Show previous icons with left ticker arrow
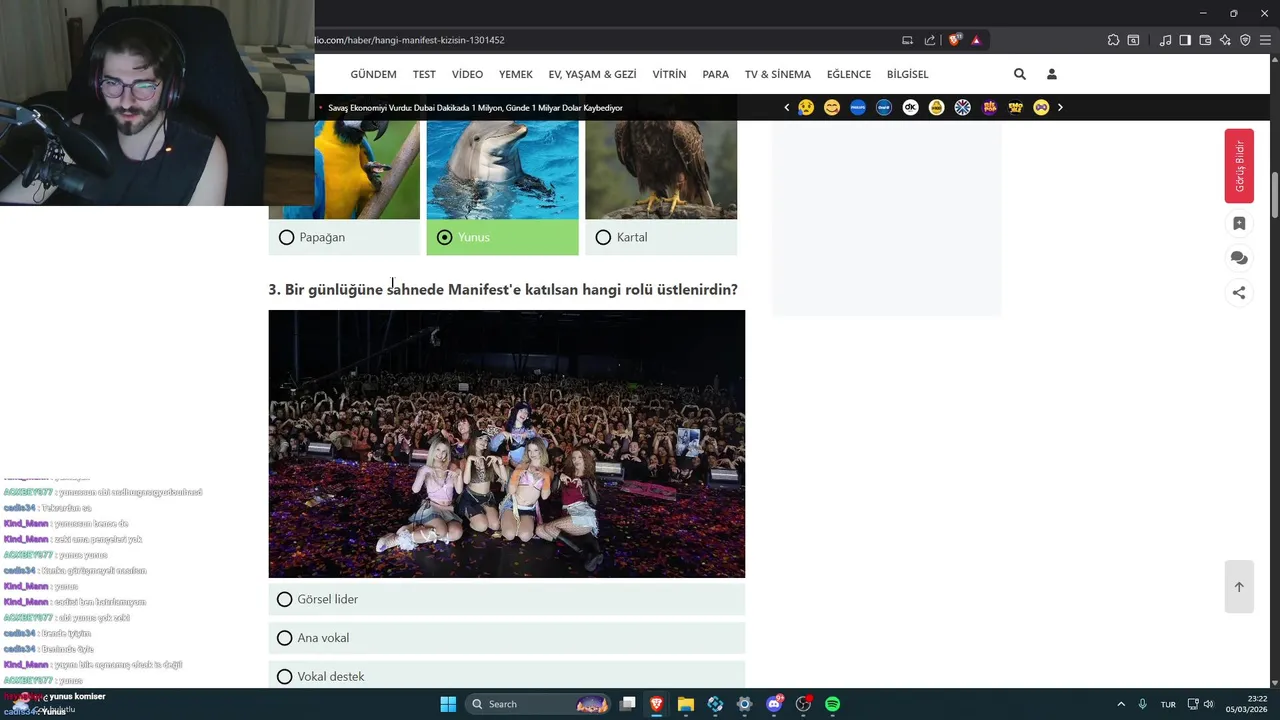The width and height of the screenshot is (1280, 720). click(786, 107)
